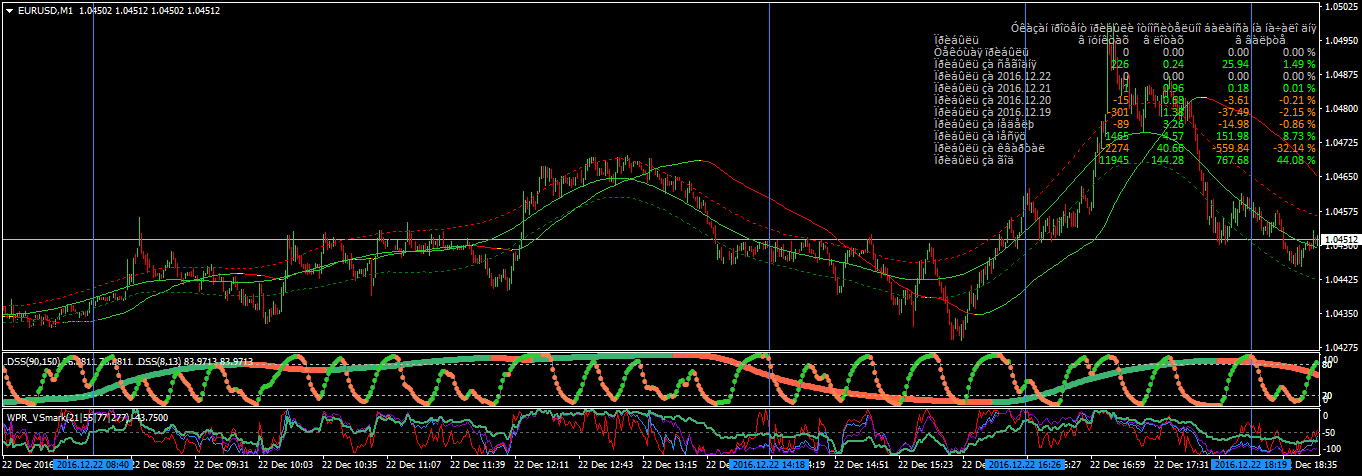
Task: Click the 1.04575 price scale label
Action: pyautogui.click(x=1342, y=212)
